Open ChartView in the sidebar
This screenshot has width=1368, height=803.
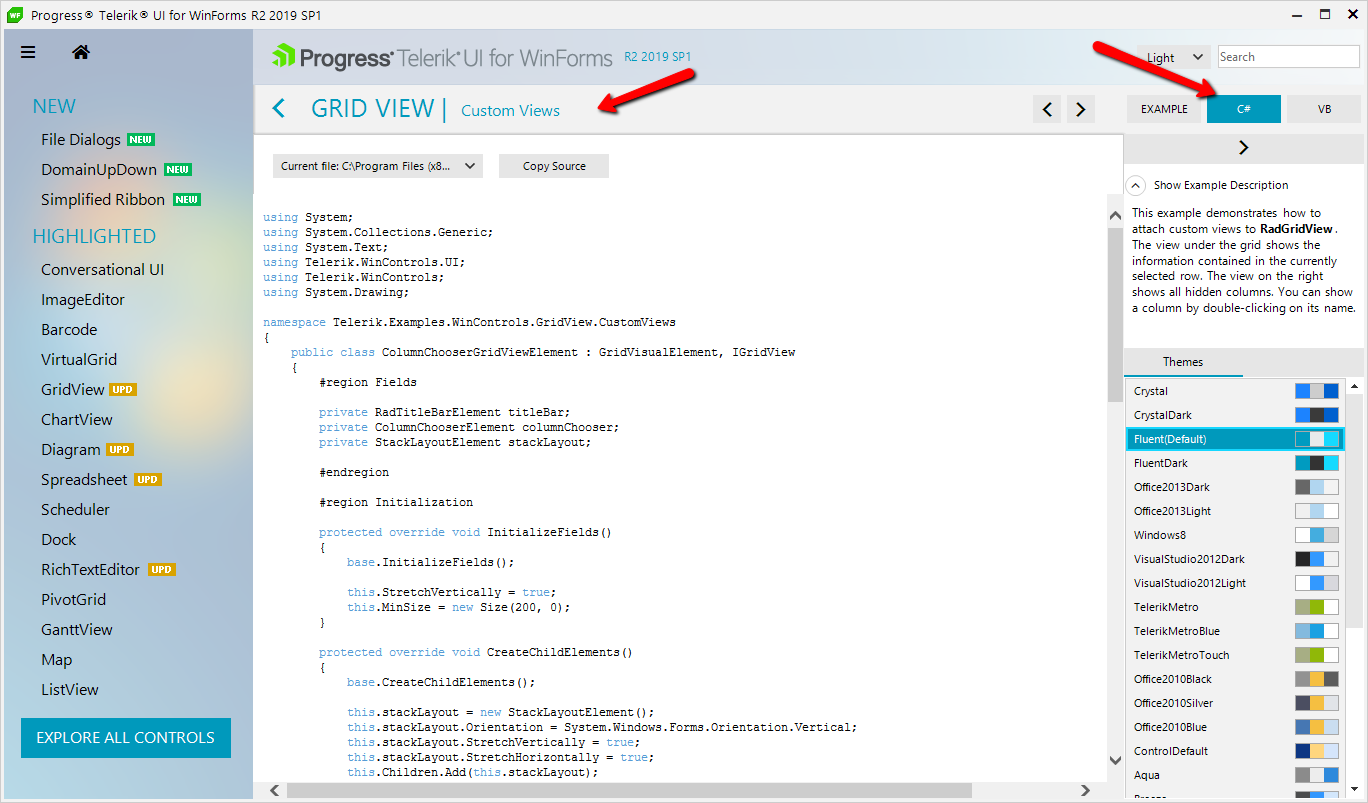tap(77, 420)
